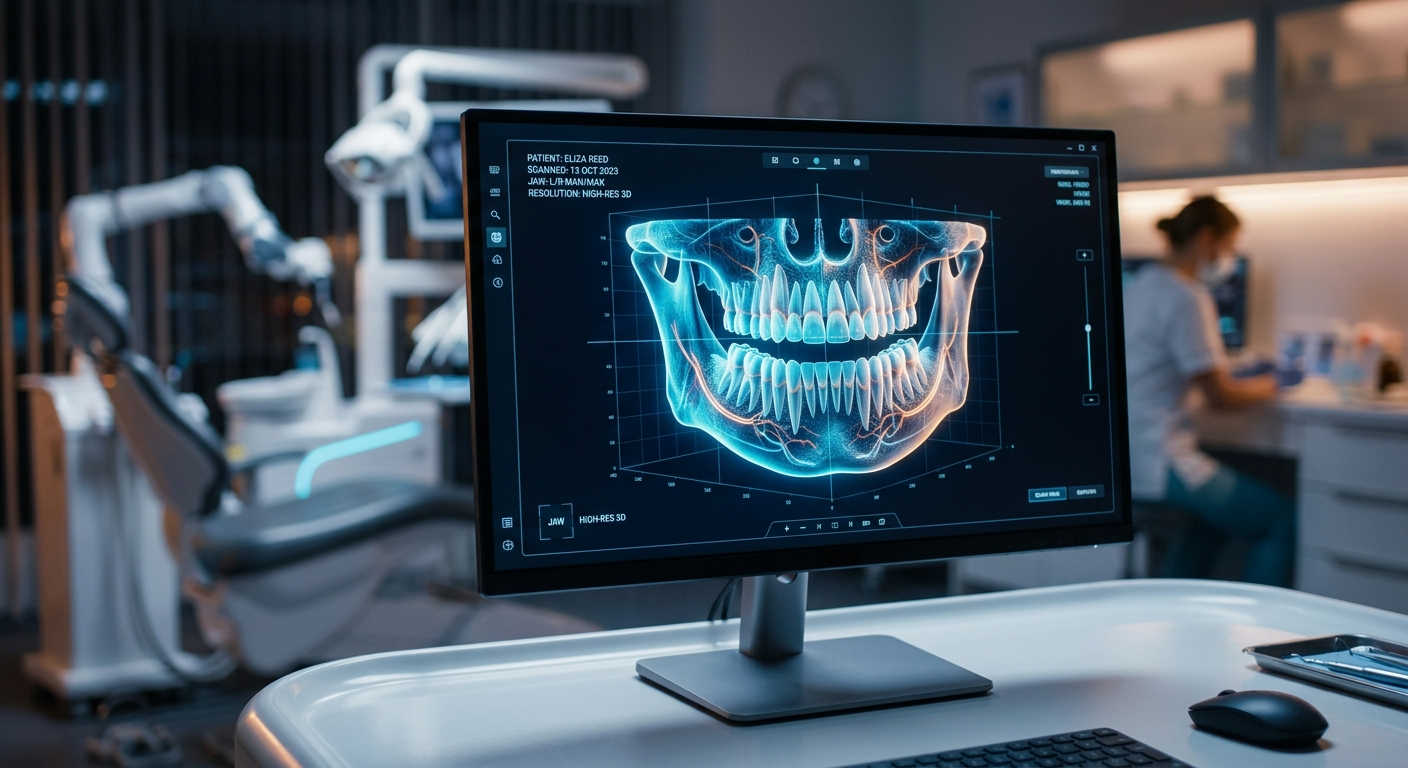The image size is (1408, 768).
Task: Select the circle icon in top toolbar
Action: (x=796, y=160)
